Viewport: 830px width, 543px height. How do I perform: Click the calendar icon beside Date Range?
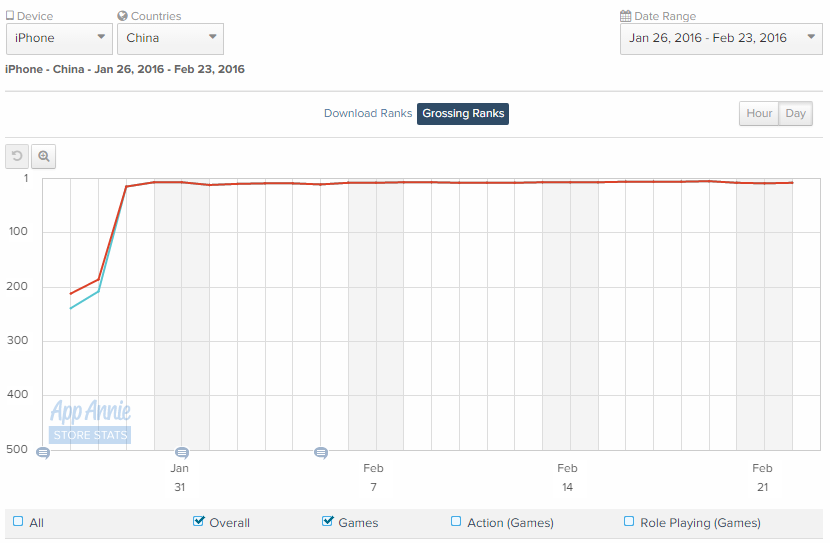pyautogui.click(x=625, y=16)
